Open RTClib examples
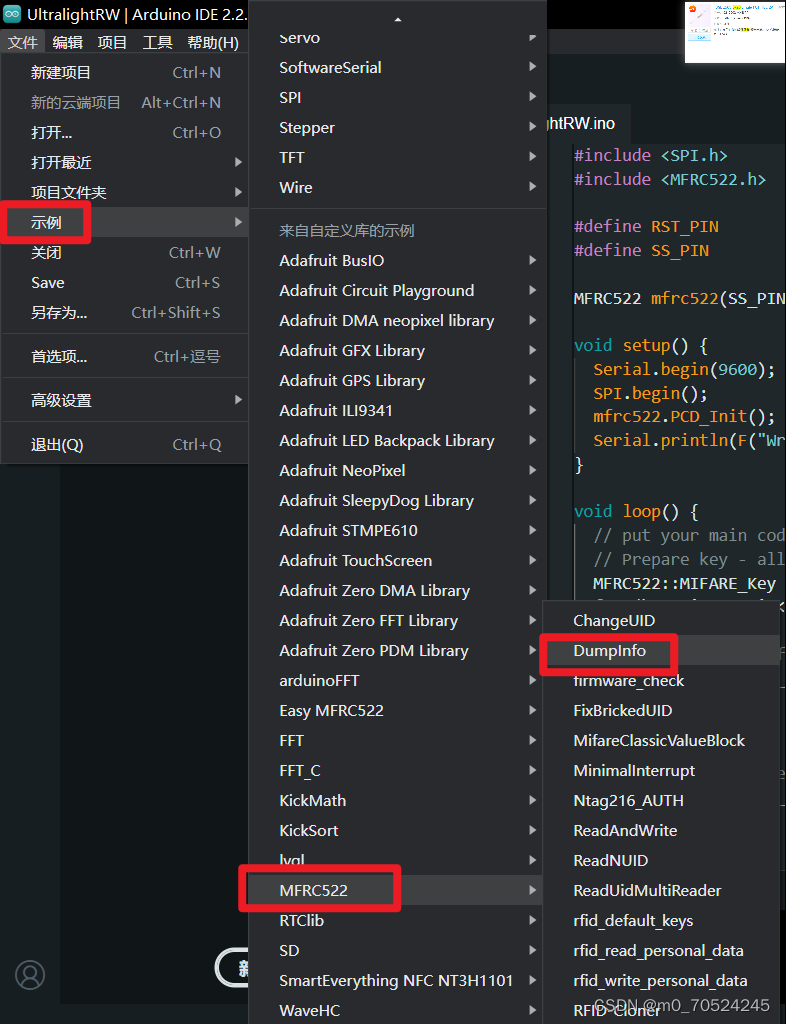Screen dimensions: 786x1024 (398, 920)
